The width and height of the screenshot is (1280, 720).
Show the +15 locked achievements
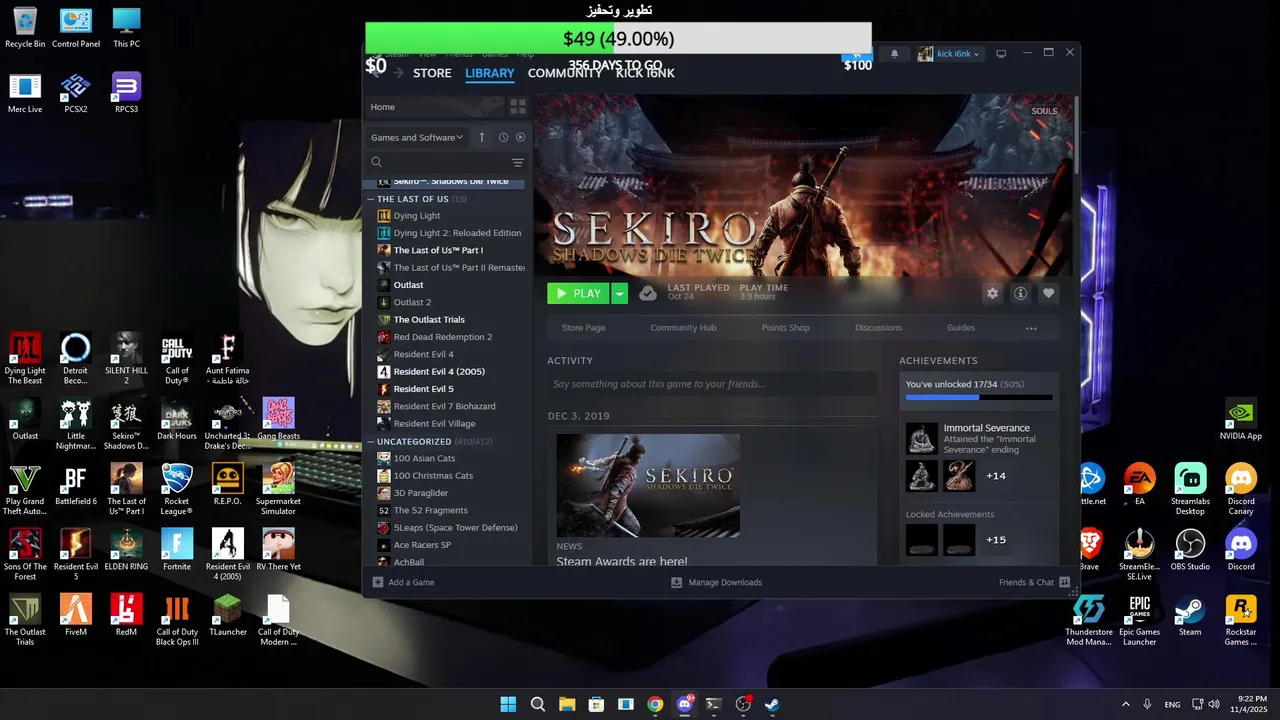[x=996, y=540]
